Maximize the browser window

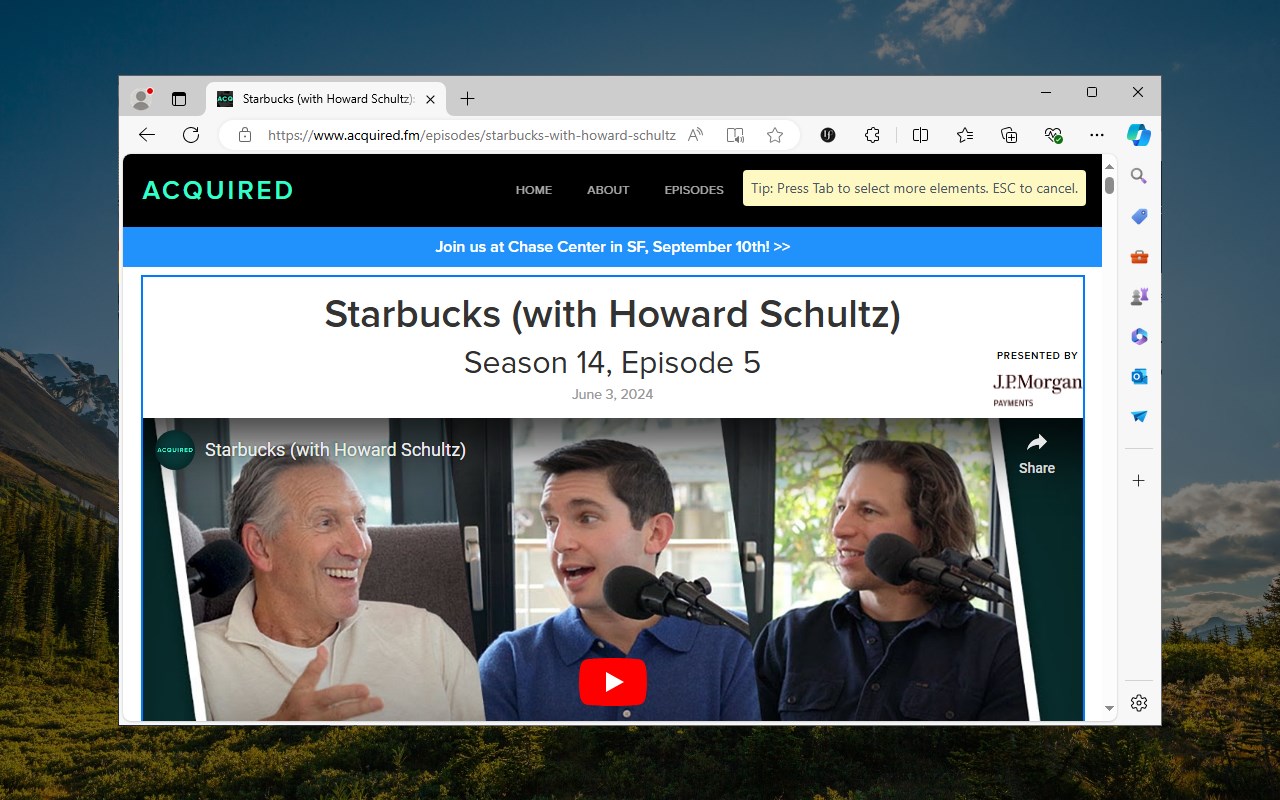point(1092,92)
